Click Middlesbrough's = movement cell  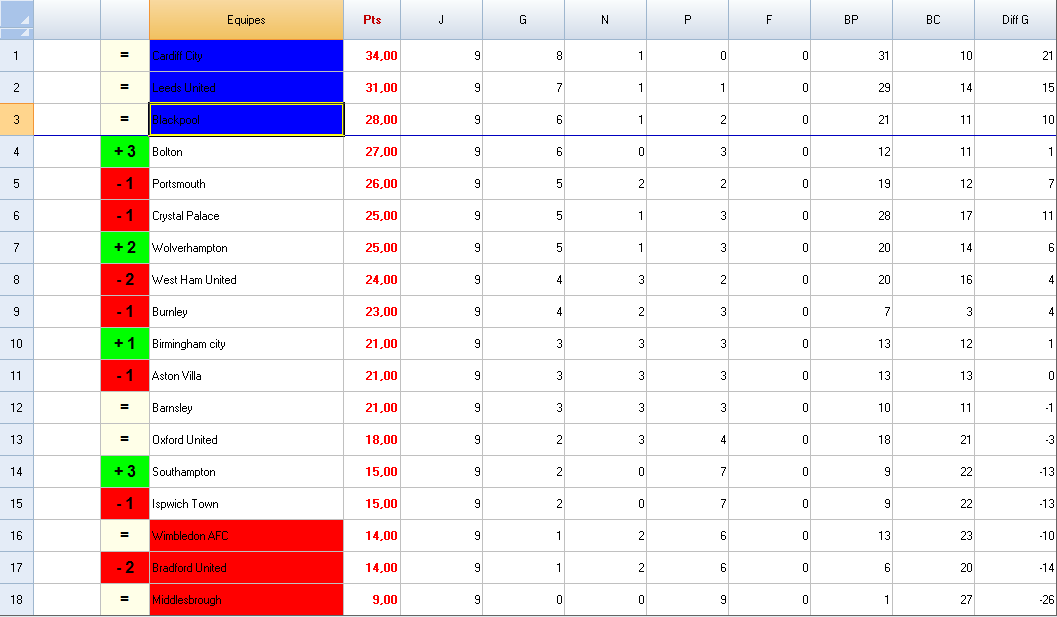pos(125,599)
